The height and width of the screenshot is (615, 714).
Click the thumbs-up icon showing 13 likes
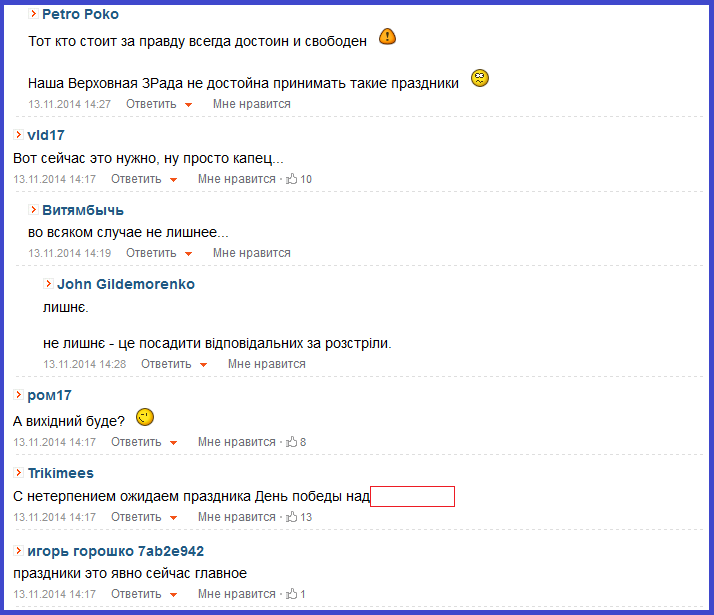coord(291,517)
